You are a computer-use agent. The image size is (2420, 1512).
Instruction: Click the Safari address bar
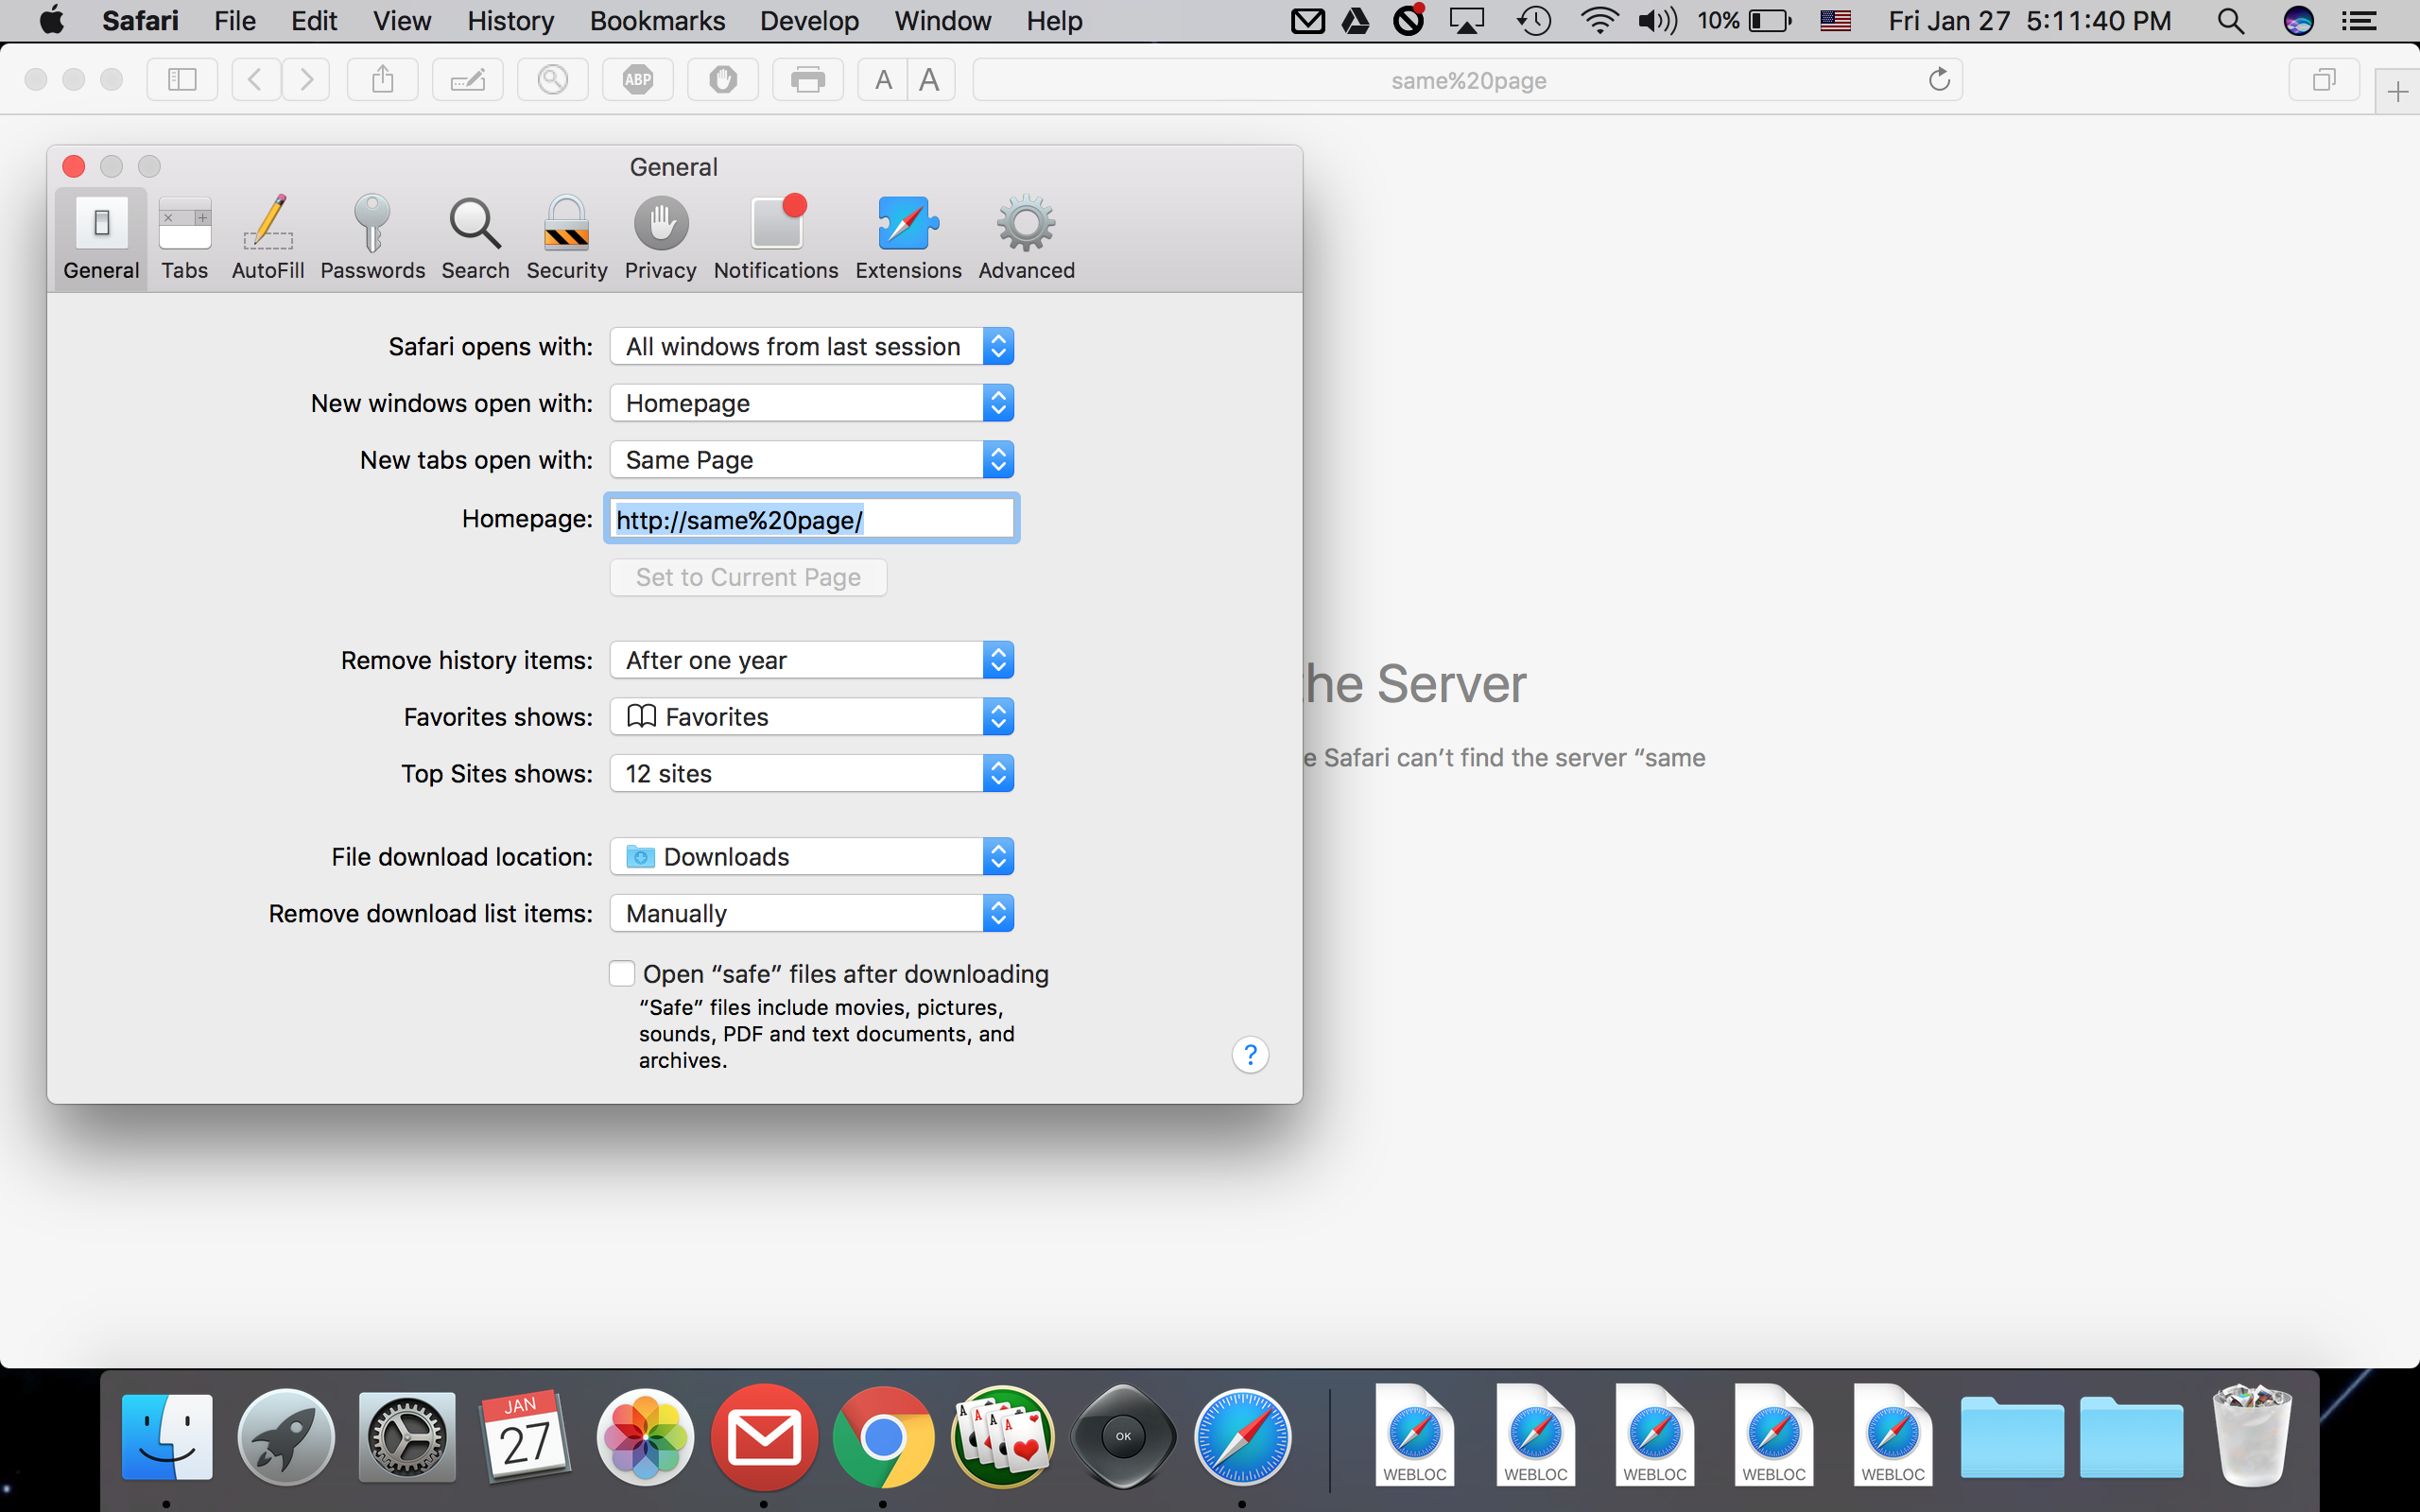(1467, 80)
